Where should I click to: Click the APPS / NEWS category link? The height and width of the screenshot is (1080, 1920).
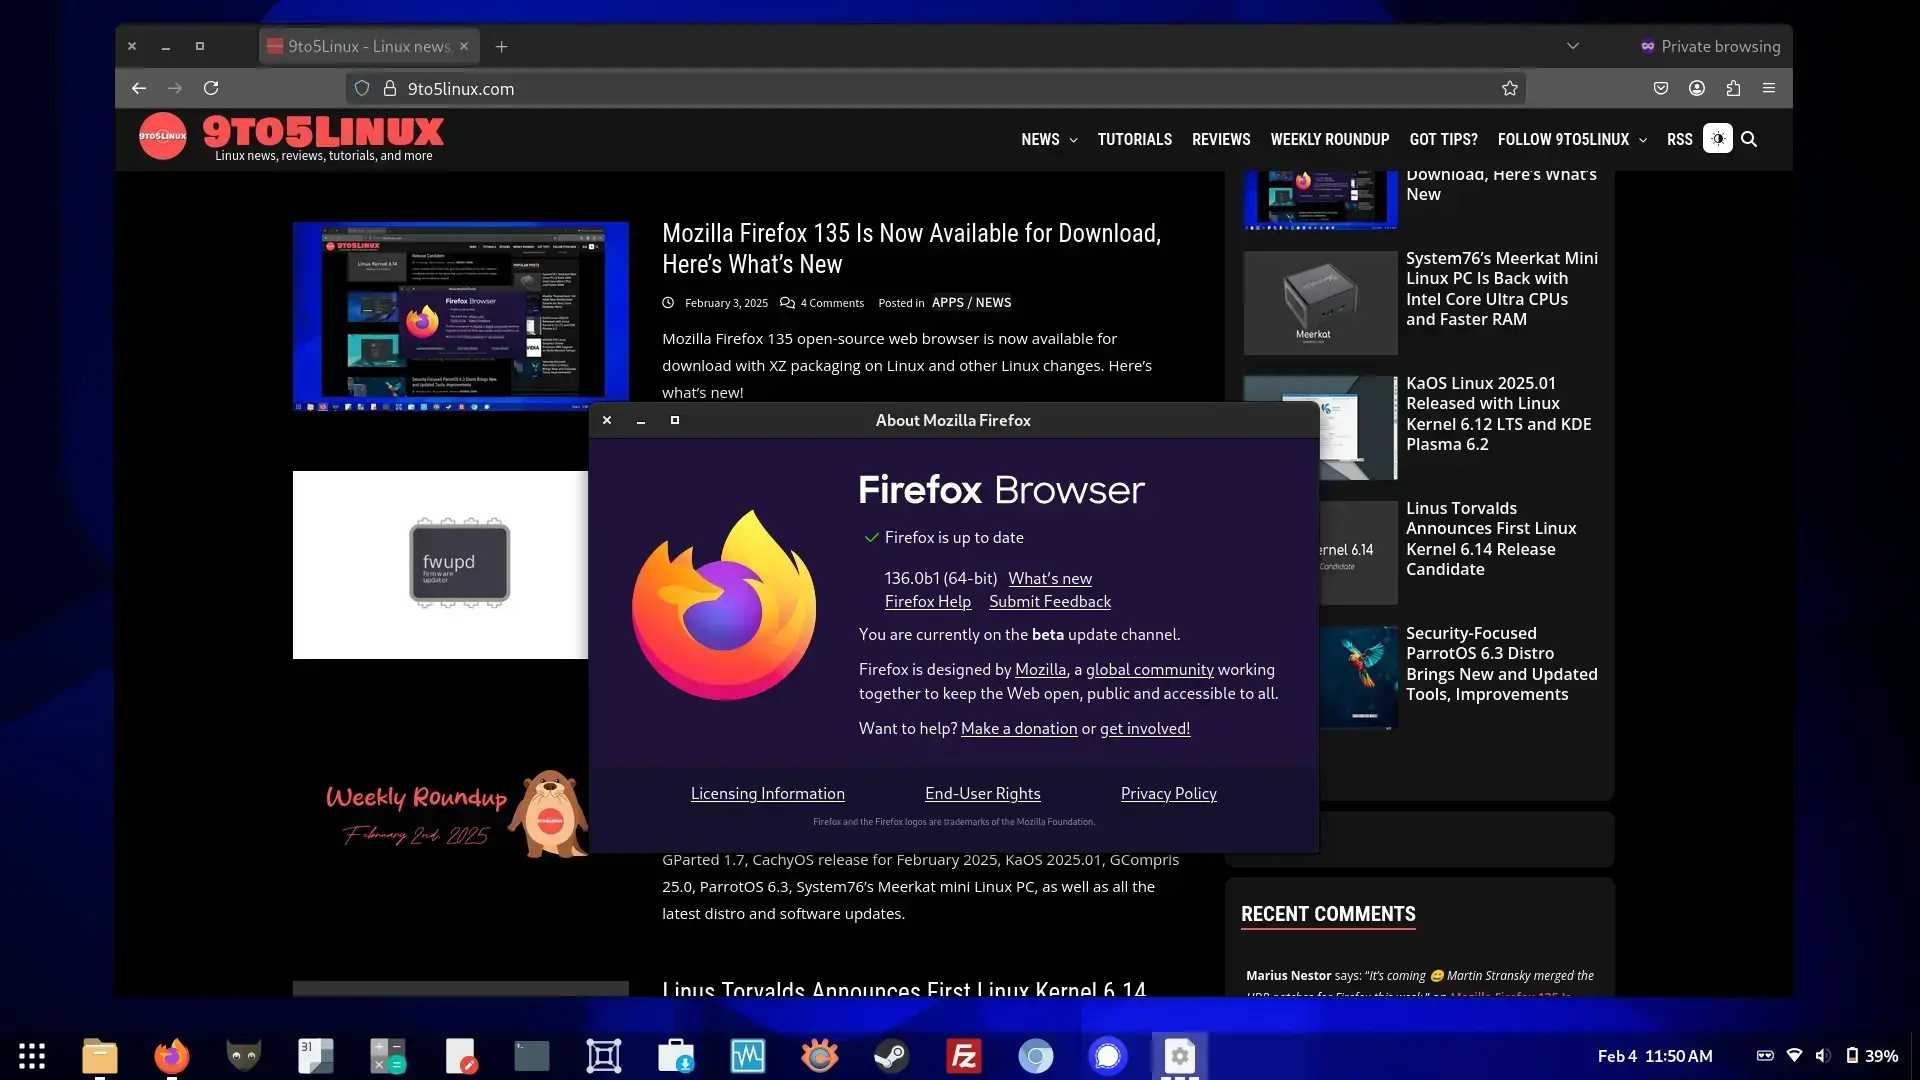[x=971, y=302]
